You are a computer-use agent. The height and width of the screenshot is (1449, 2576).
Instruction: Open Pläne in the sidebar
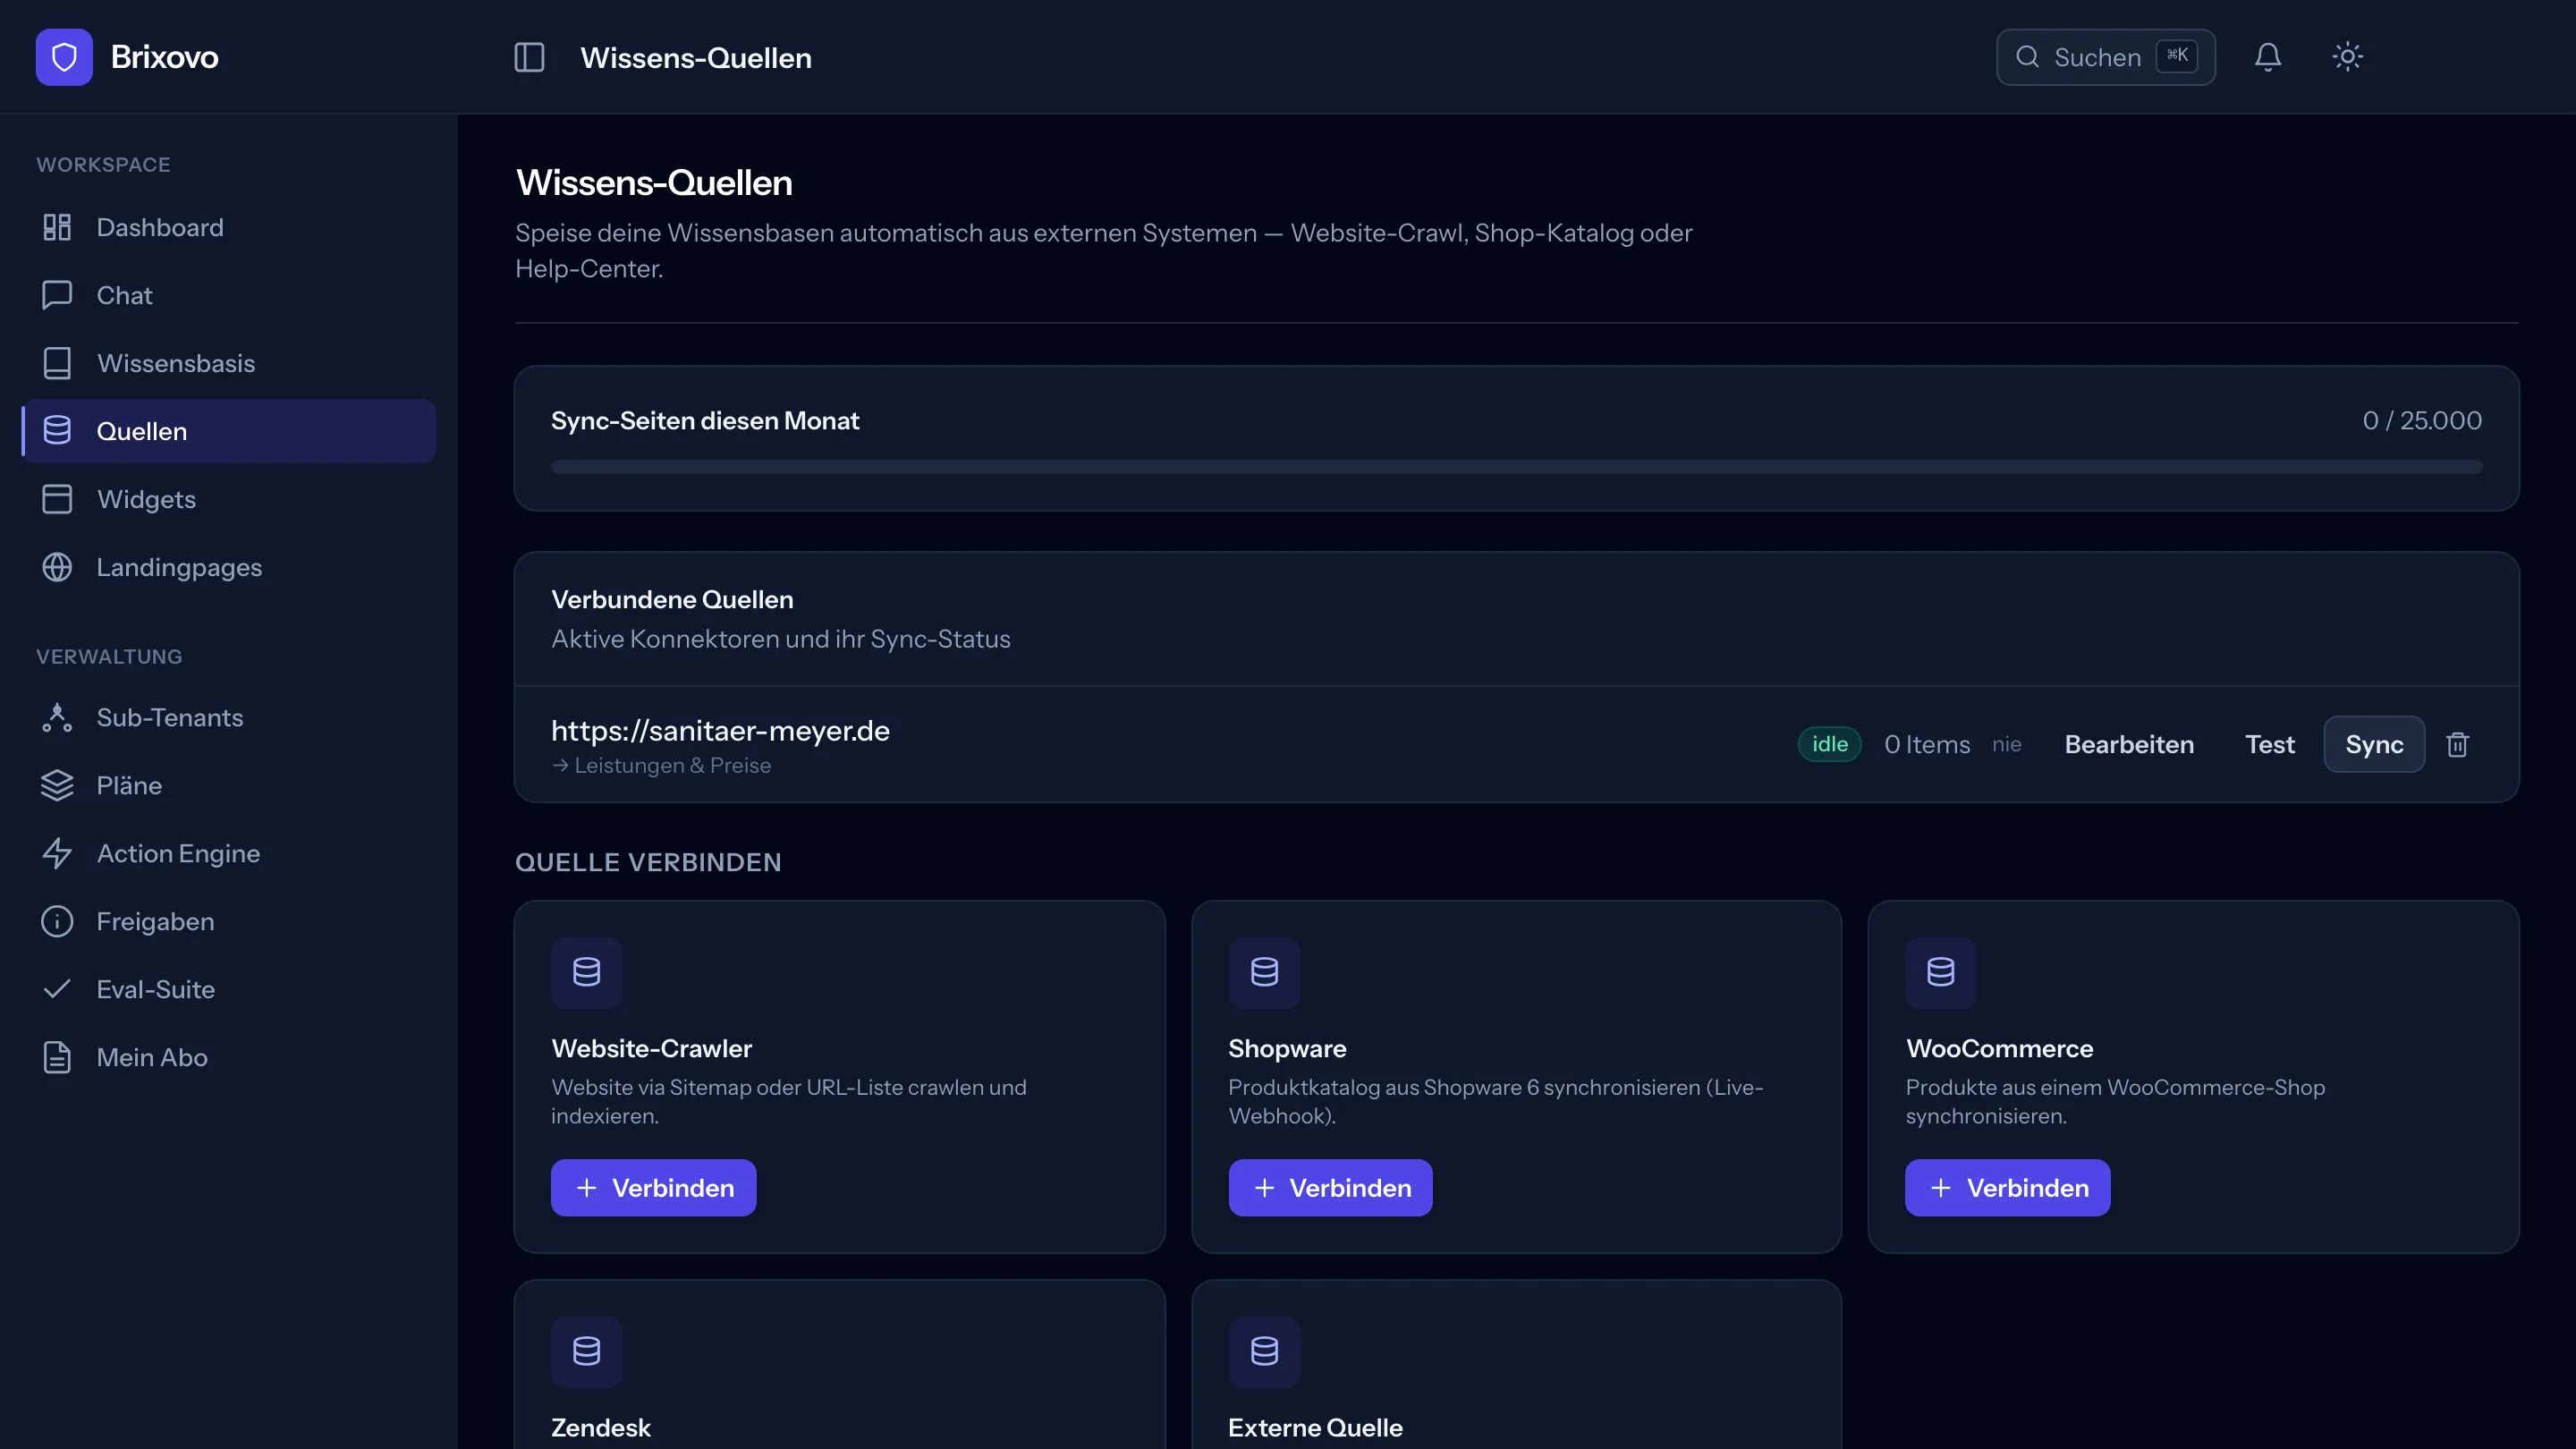(229, 785)
